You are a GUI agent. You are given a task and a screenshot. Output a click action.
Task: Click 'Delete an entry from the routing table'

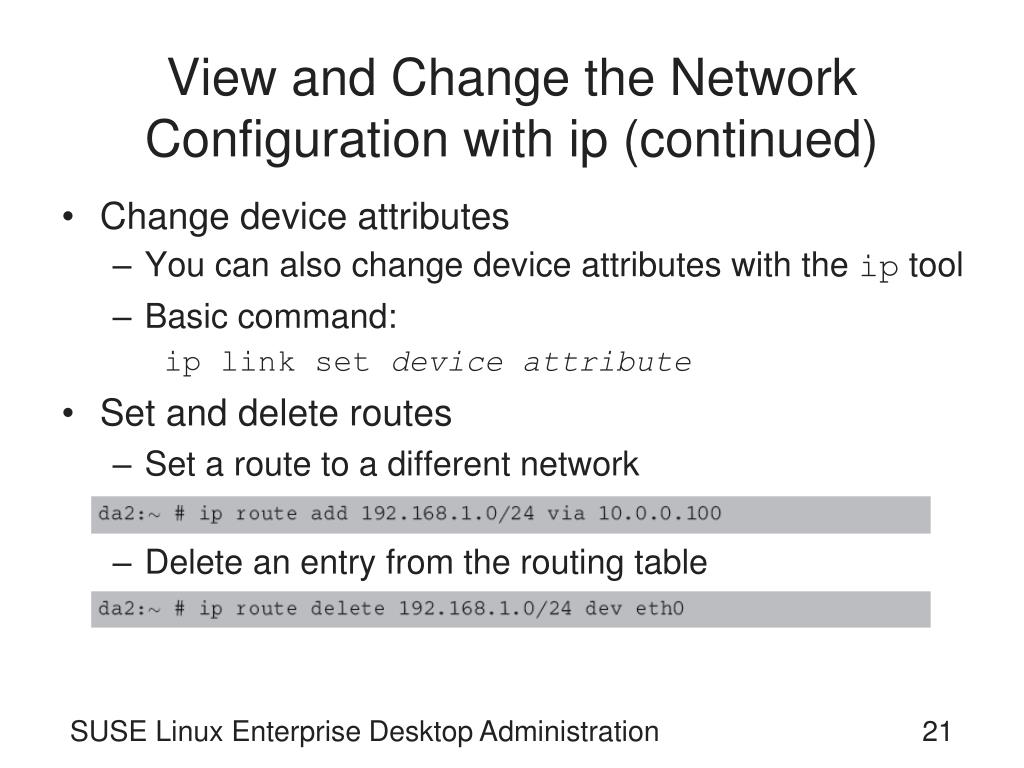click(426, 562)
